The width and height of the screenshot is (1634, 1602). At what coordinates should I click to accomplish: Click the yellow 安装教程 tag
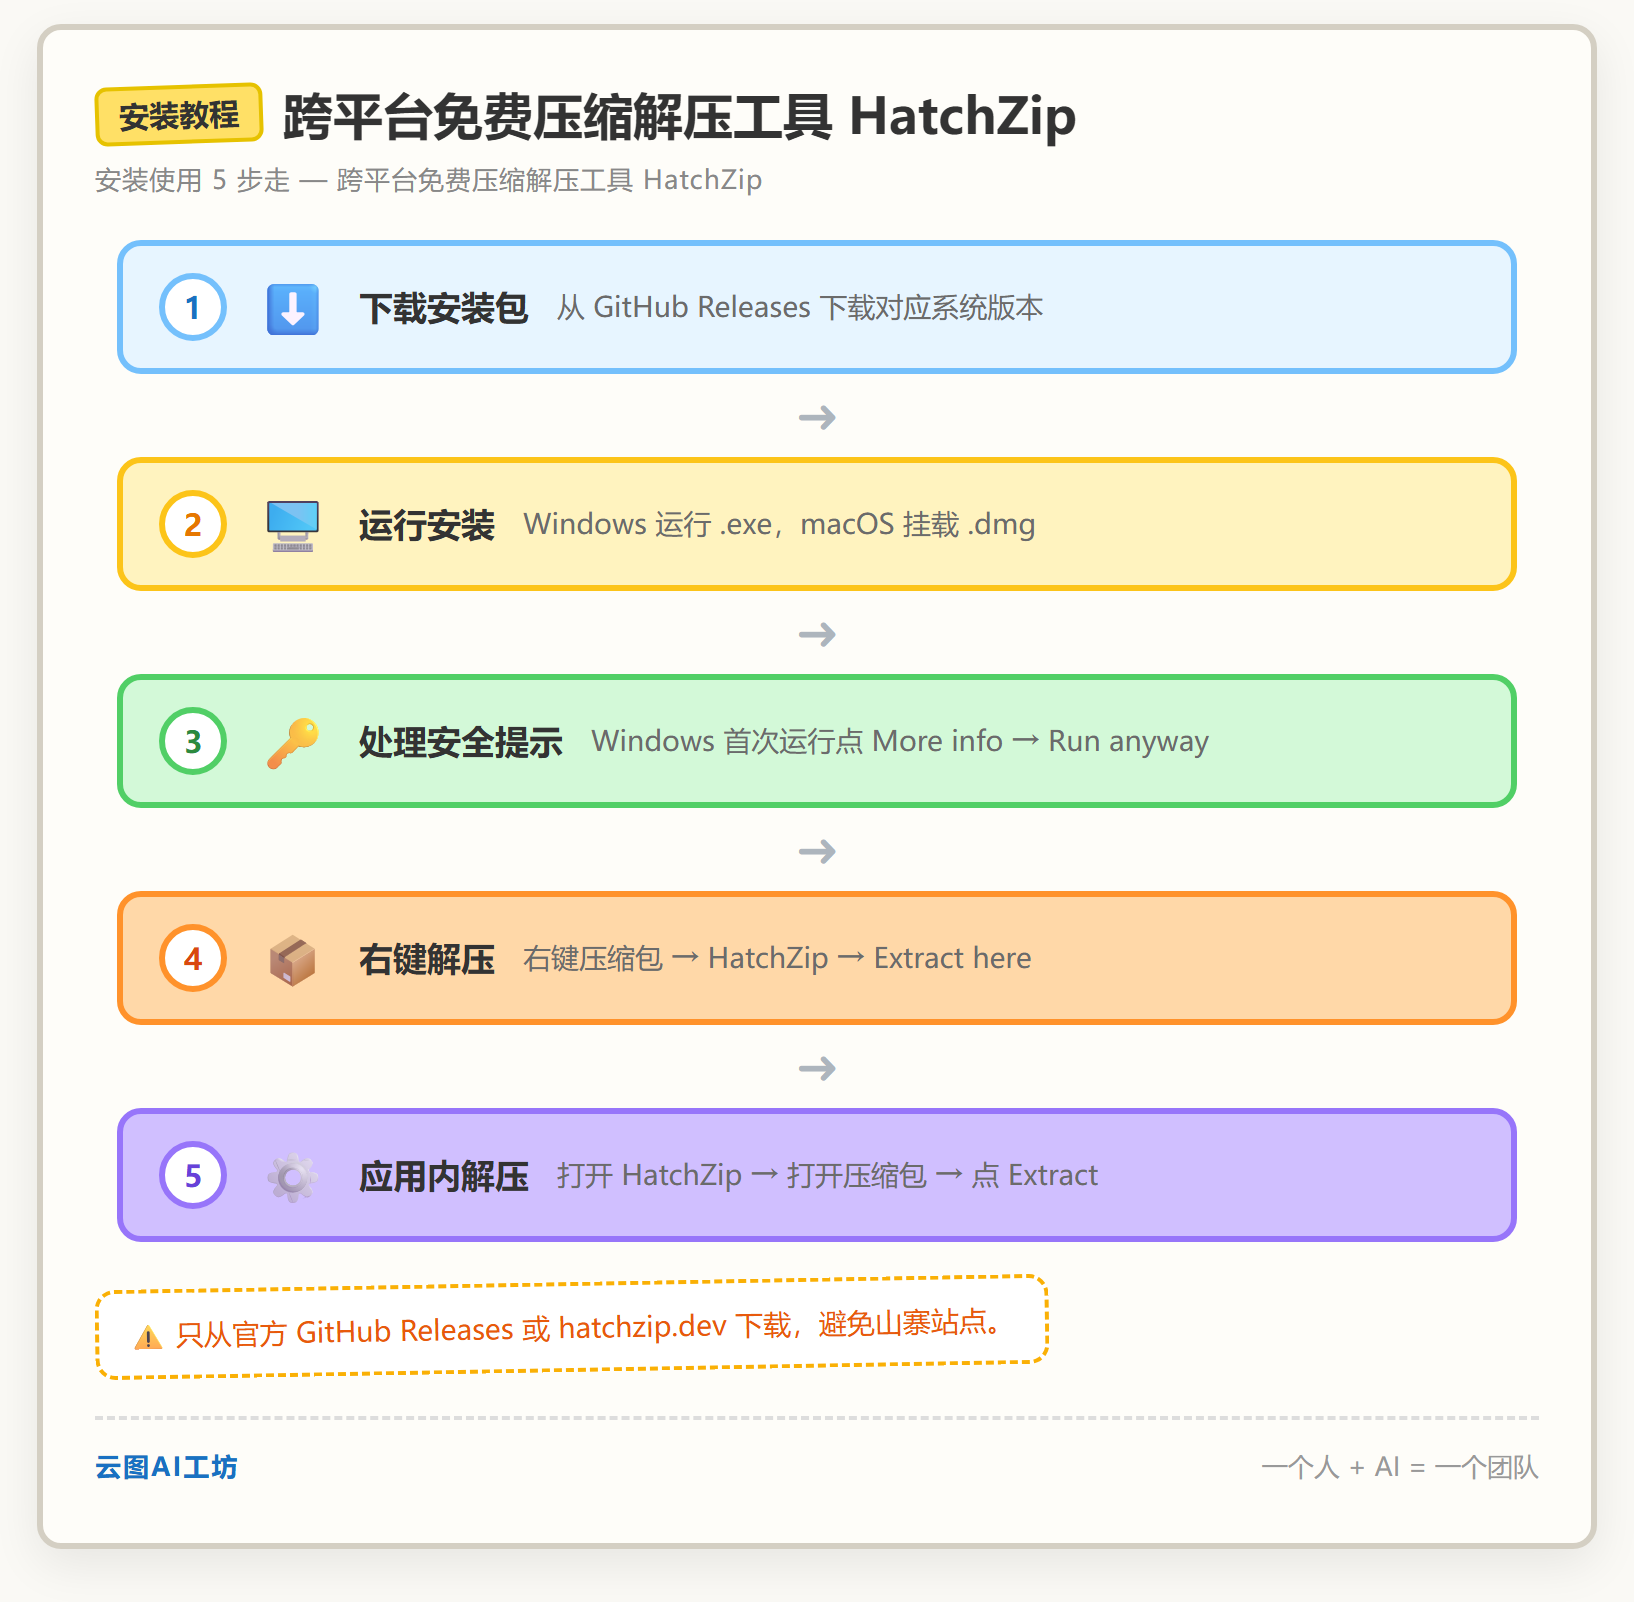point(179,115)
